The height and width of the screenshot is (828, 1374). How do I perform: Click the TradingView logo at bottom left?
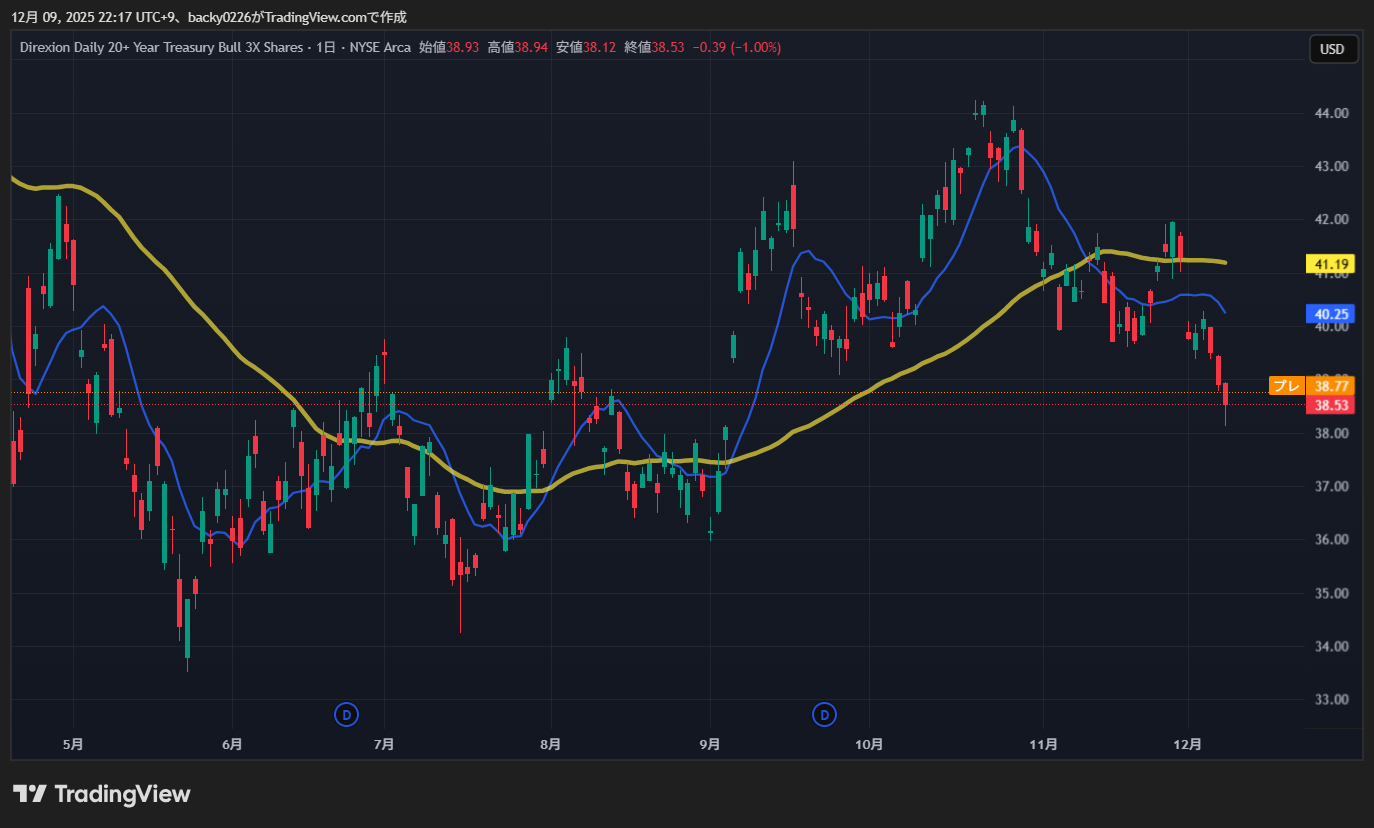pos(101,795)
